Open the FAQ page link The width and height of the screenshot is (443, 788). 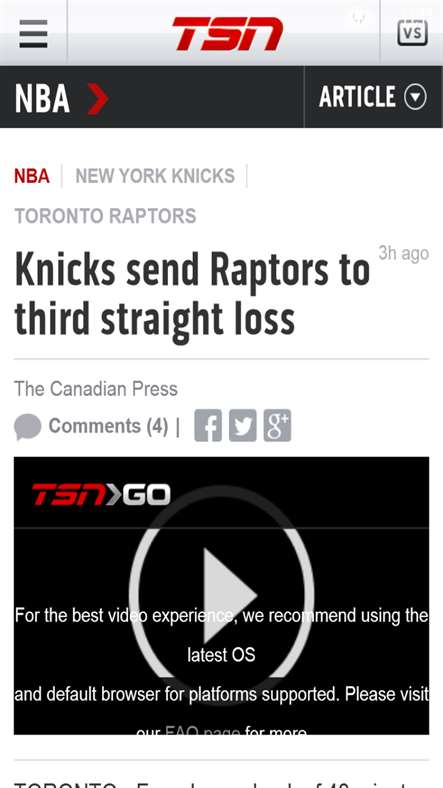[203, 731]
